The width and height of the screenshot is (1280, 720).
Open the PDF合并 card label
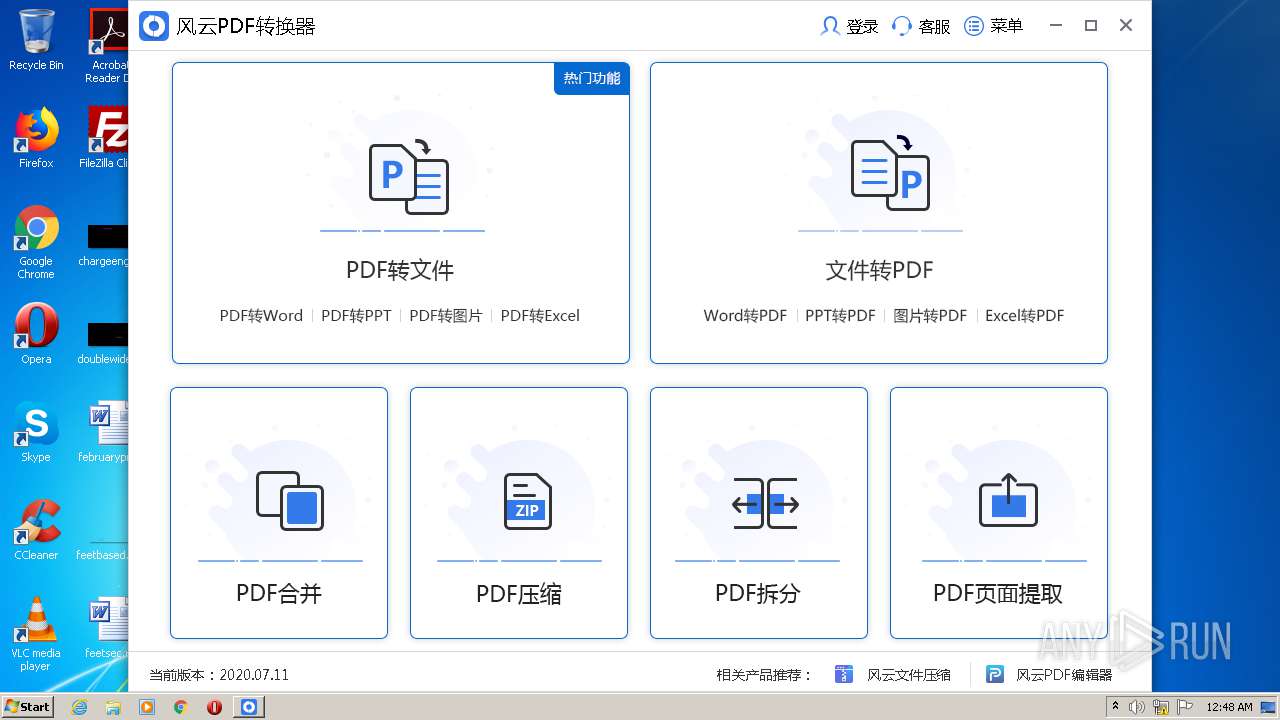279,593
